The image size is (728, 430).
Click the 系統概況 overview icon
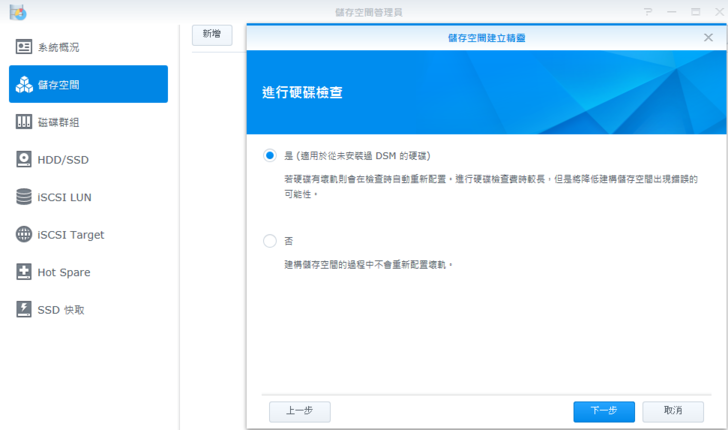coord(24,47)
